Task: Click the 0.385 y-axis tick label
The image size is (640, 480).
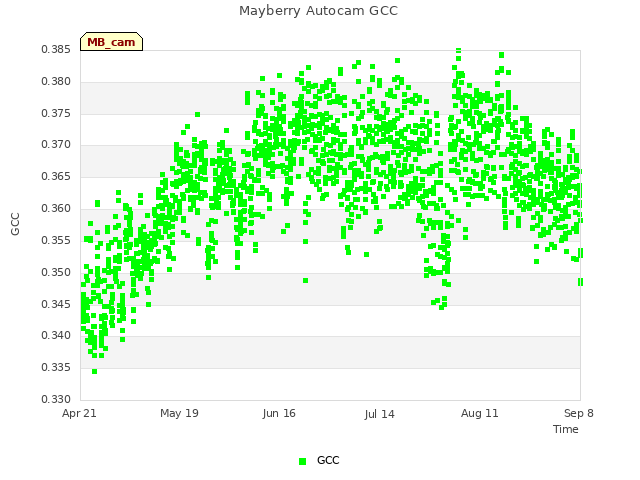Action: pyautogui.click(x=56, y=50)
